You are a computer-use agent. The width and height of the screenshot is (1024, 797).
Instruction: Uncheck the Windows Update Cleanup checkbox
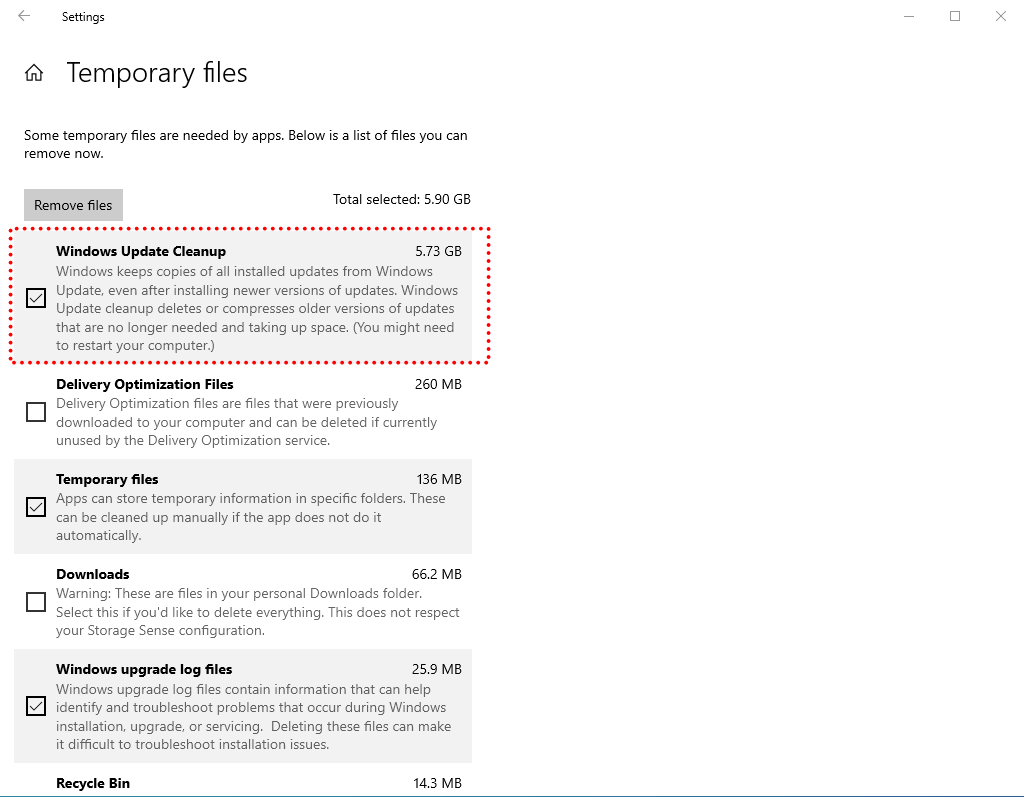(x=36, y=298)
